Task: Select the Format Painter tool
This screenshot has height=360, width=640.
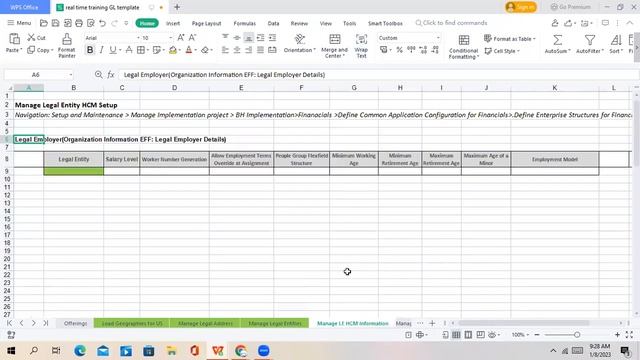Action: click(x=67, y=45)
